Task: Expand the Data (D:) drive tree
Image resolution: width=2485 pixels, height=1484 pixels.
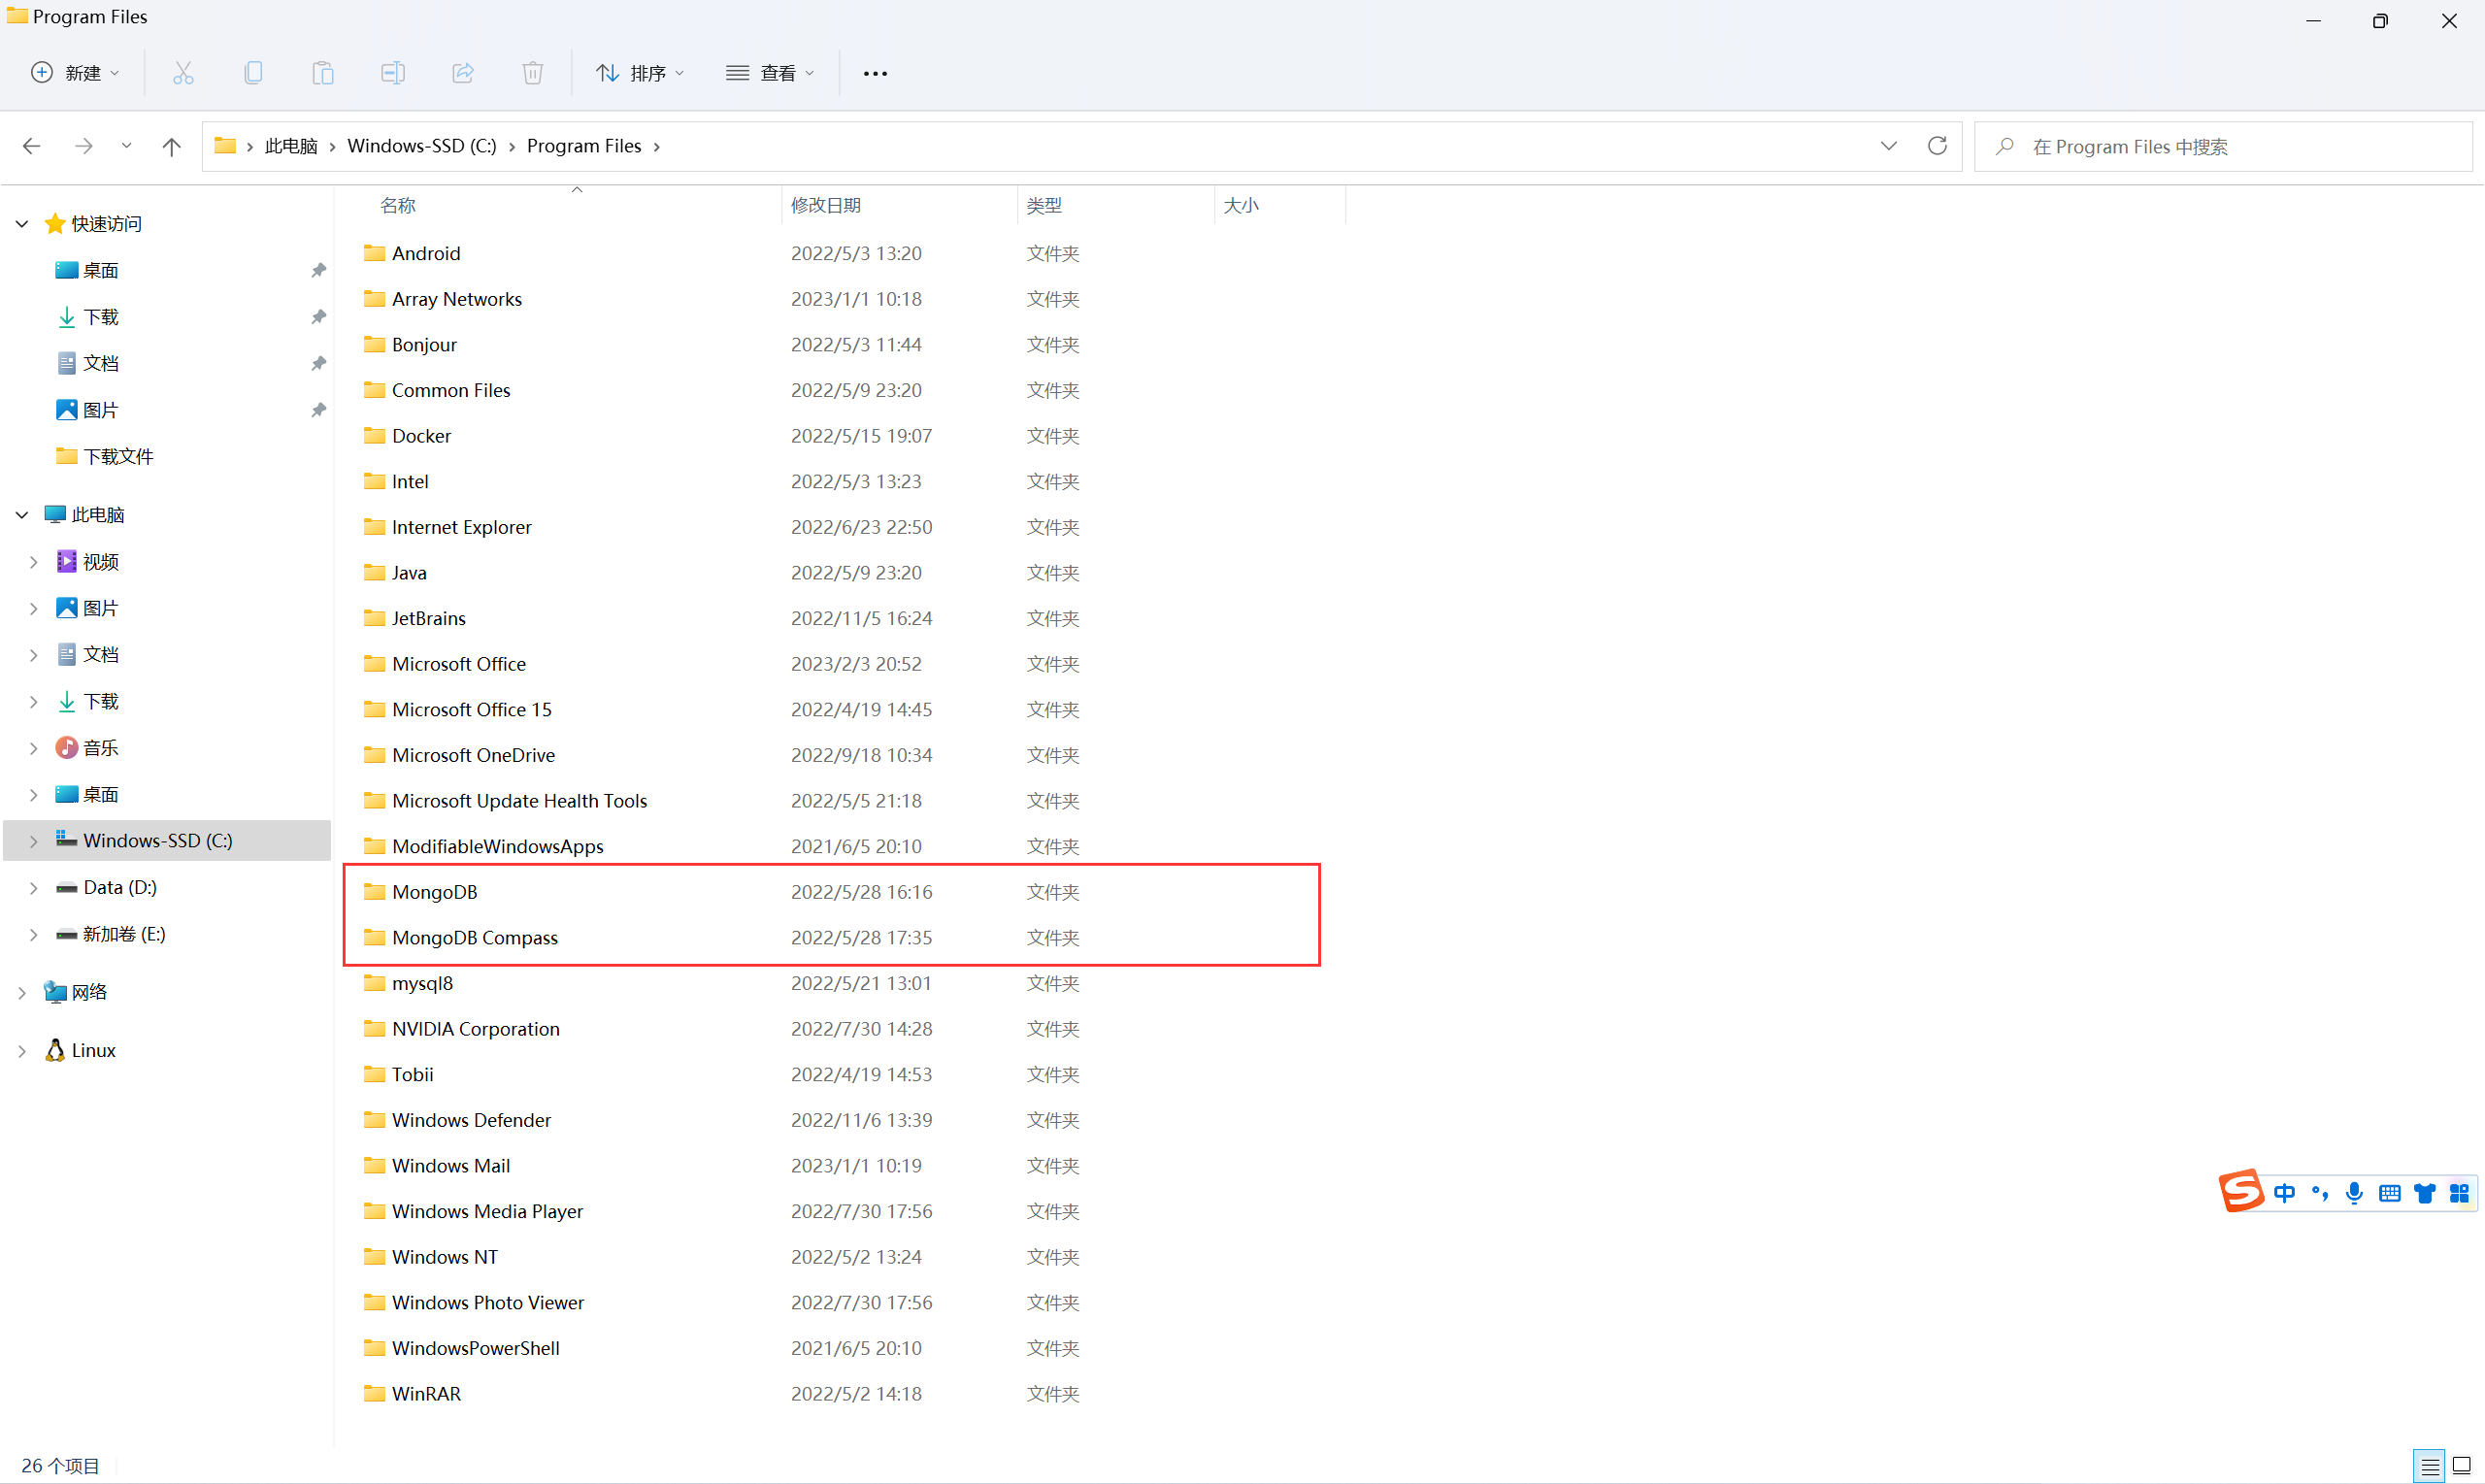Action: [33, 888]
